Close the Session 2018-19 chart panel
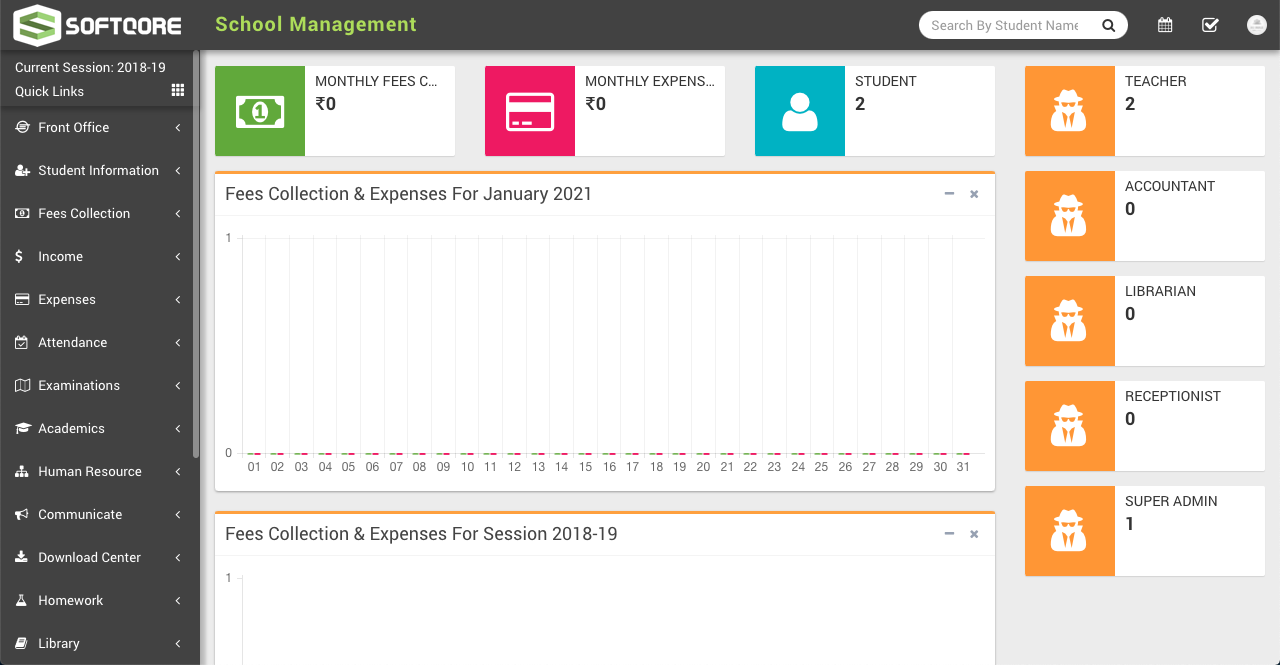This screenshot has width=1280, height=665. coord(974,534)
